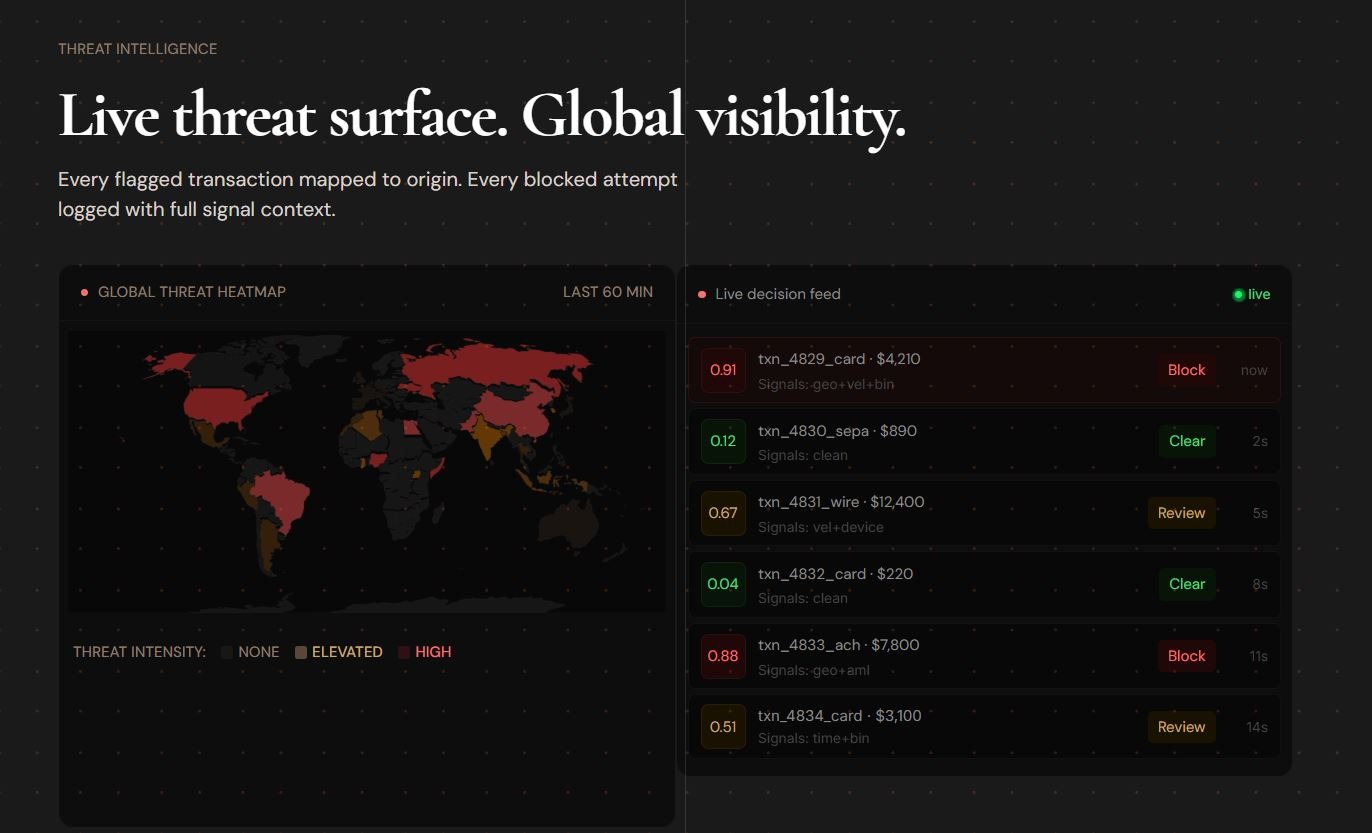Image resolution: width=1372 pixels, height=833 pixels.
Task: Click txn_4830_sepa · $890 text
Action: click(x=837, y=431)
